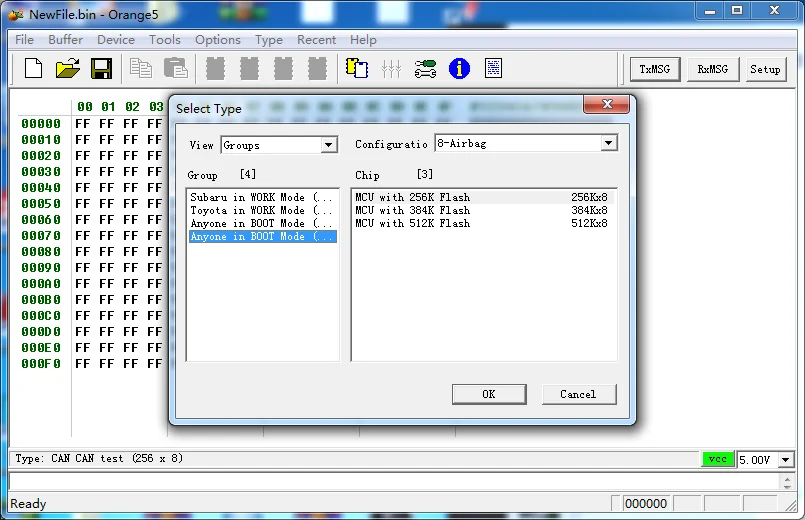Screen dimensions: 805x520
Task: Click the third gray chip toolbar icon
Action: 283,68
